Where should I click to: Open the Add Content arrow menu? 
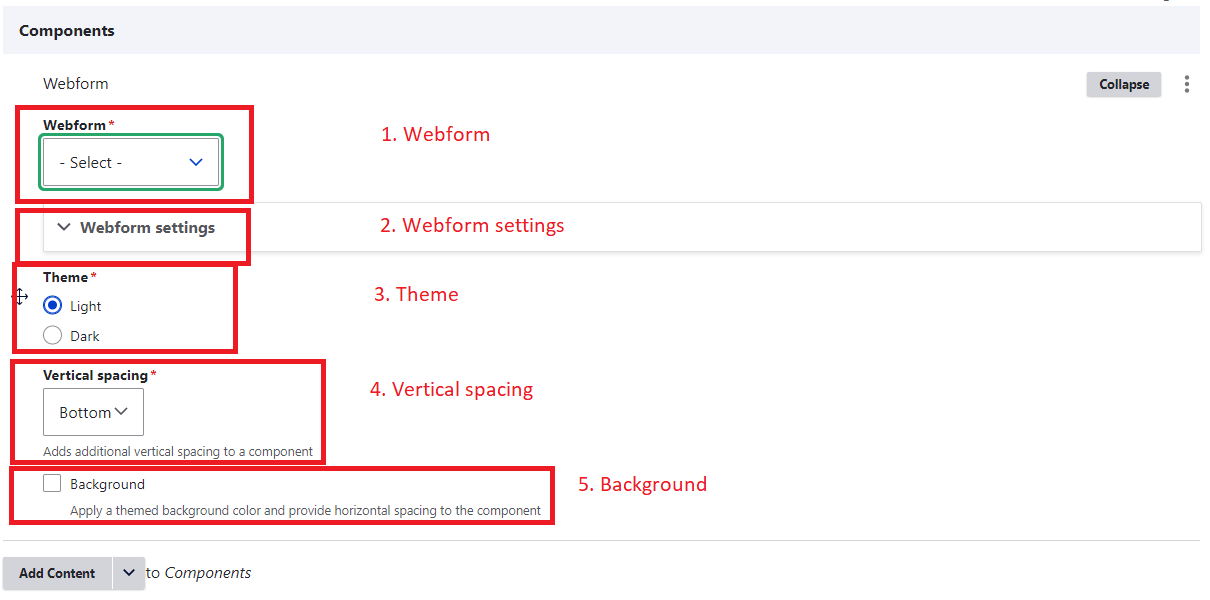point(129,573)
